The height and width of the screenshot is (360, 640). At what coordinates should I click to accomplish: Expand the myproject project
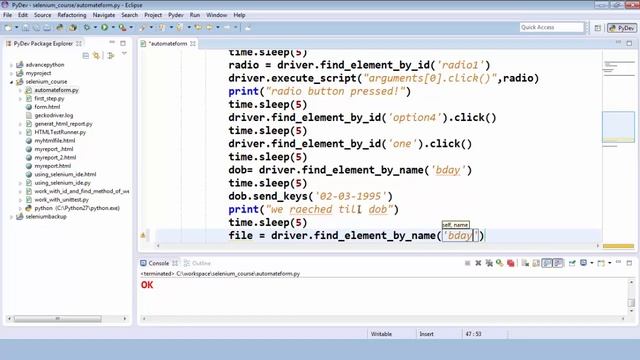11,73
